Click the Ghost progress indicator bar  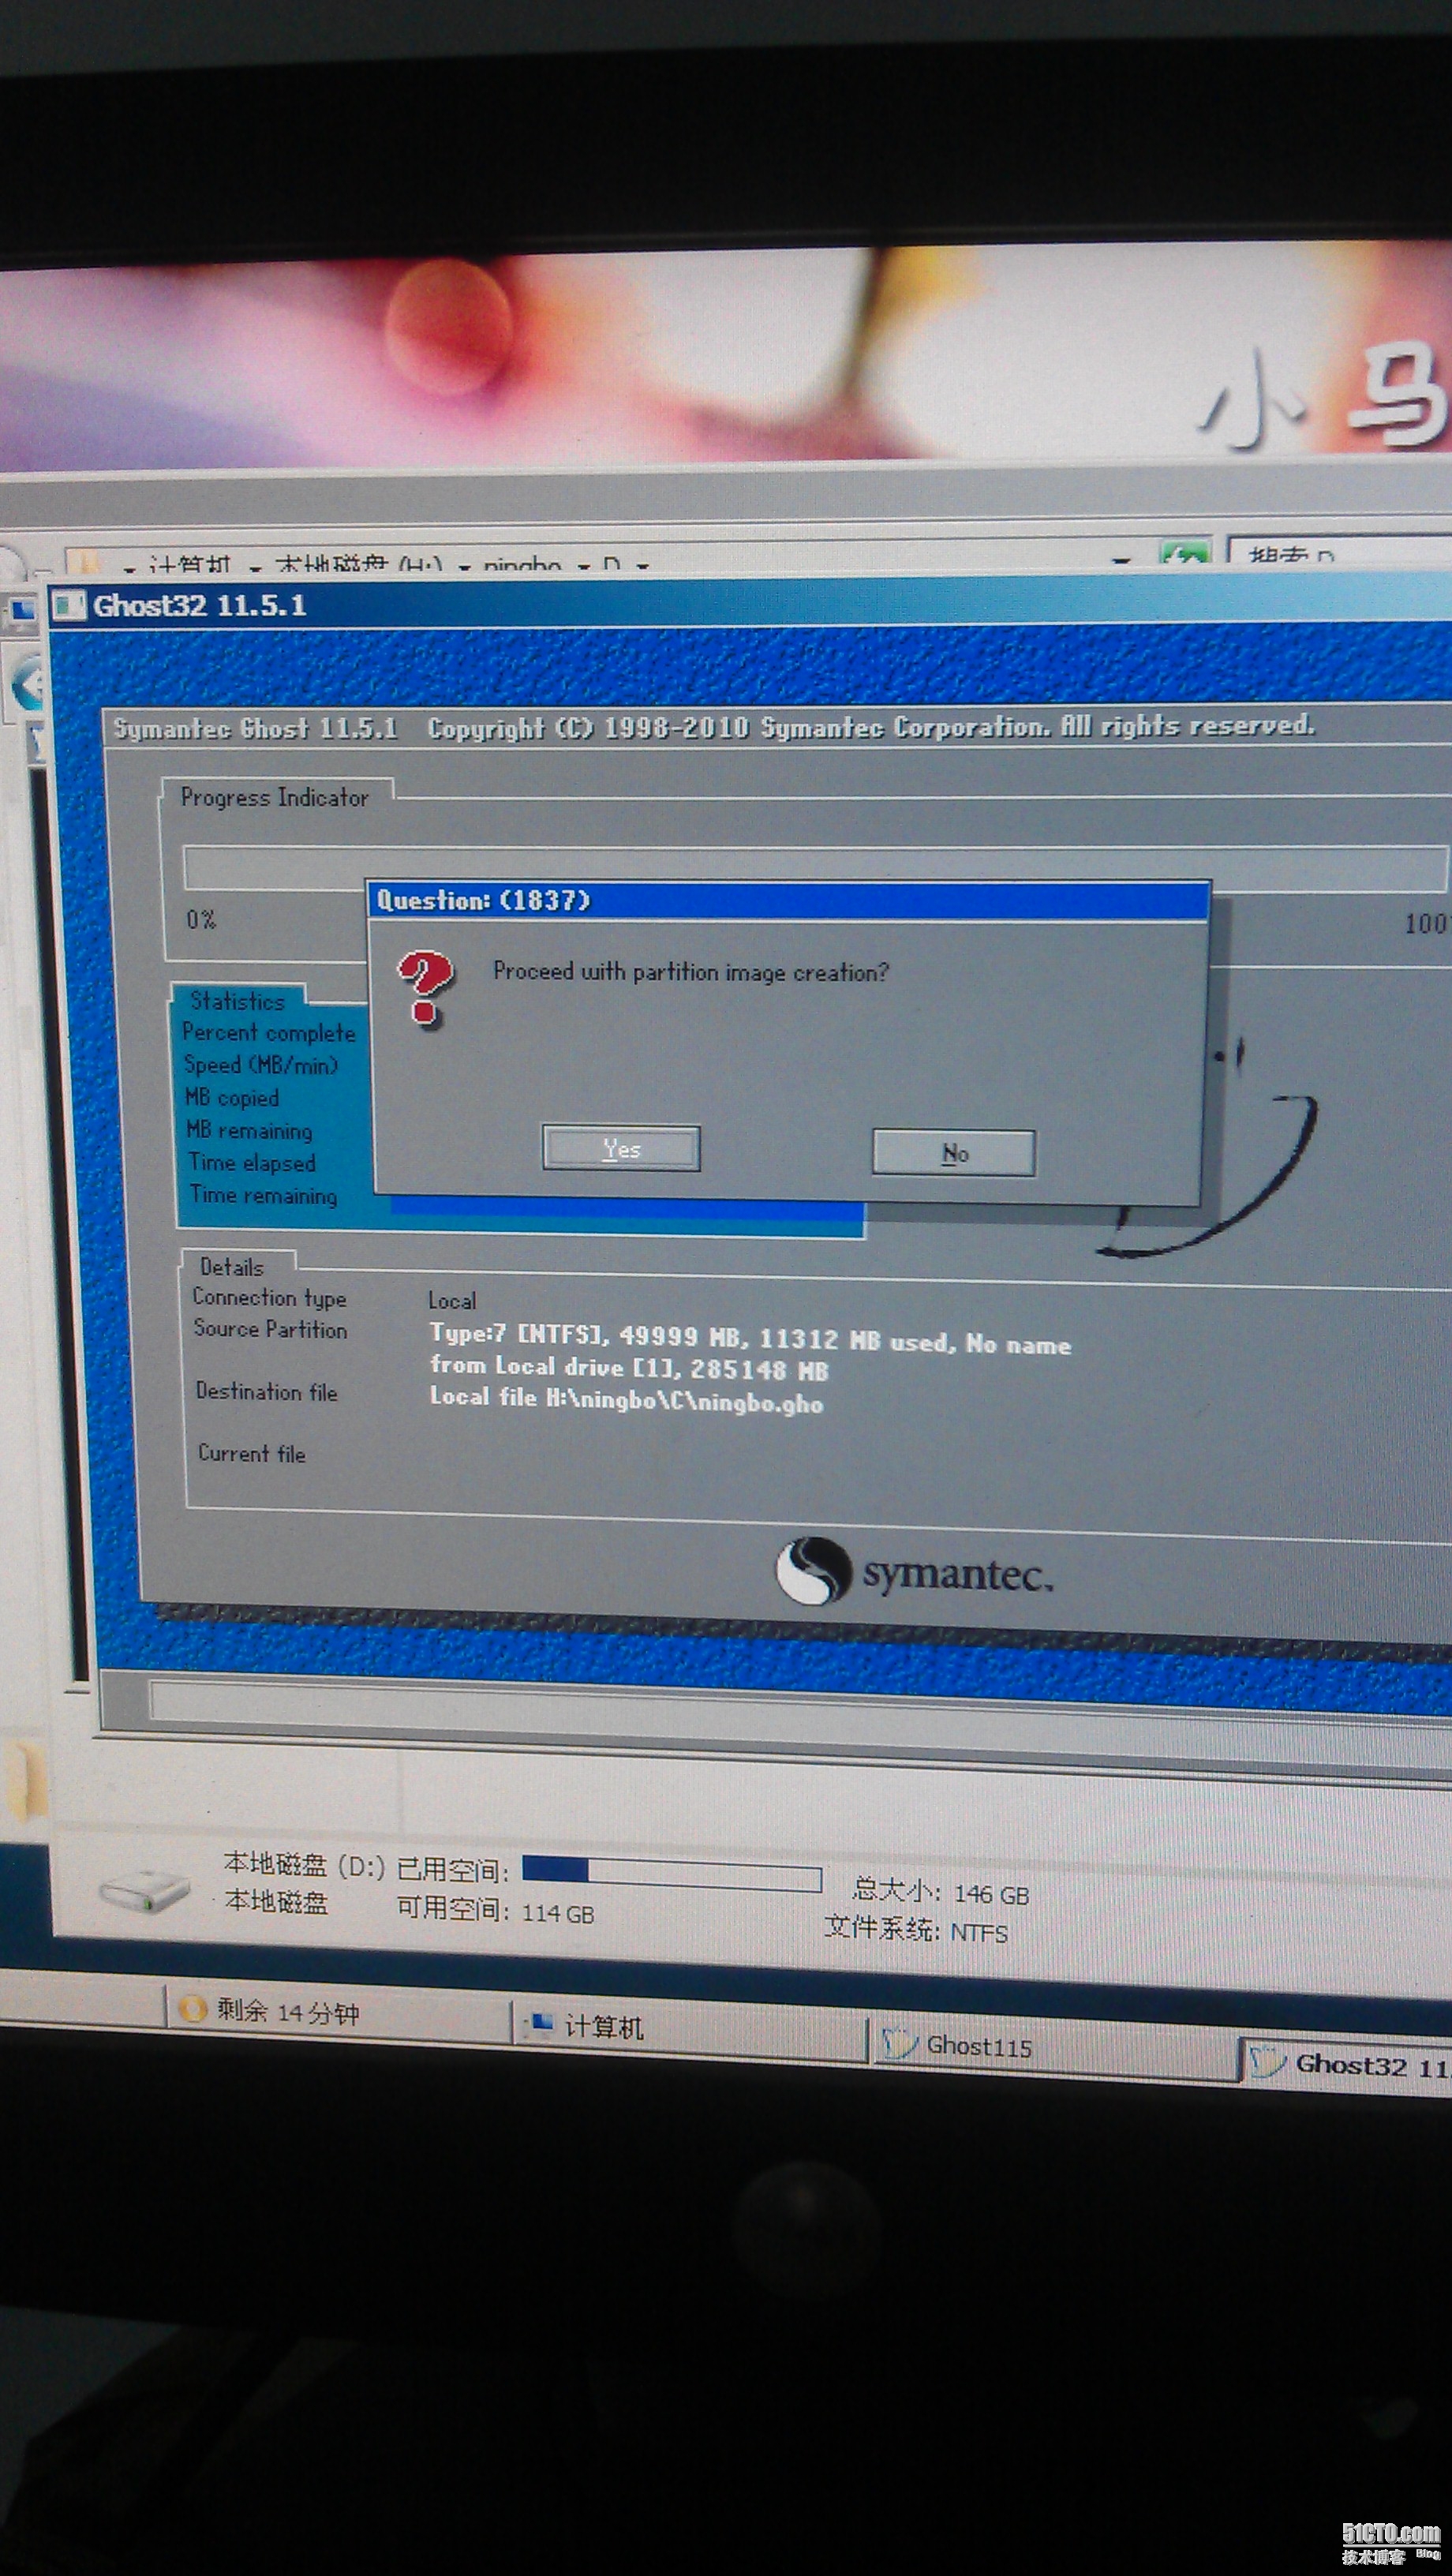(x=815, y=868)
